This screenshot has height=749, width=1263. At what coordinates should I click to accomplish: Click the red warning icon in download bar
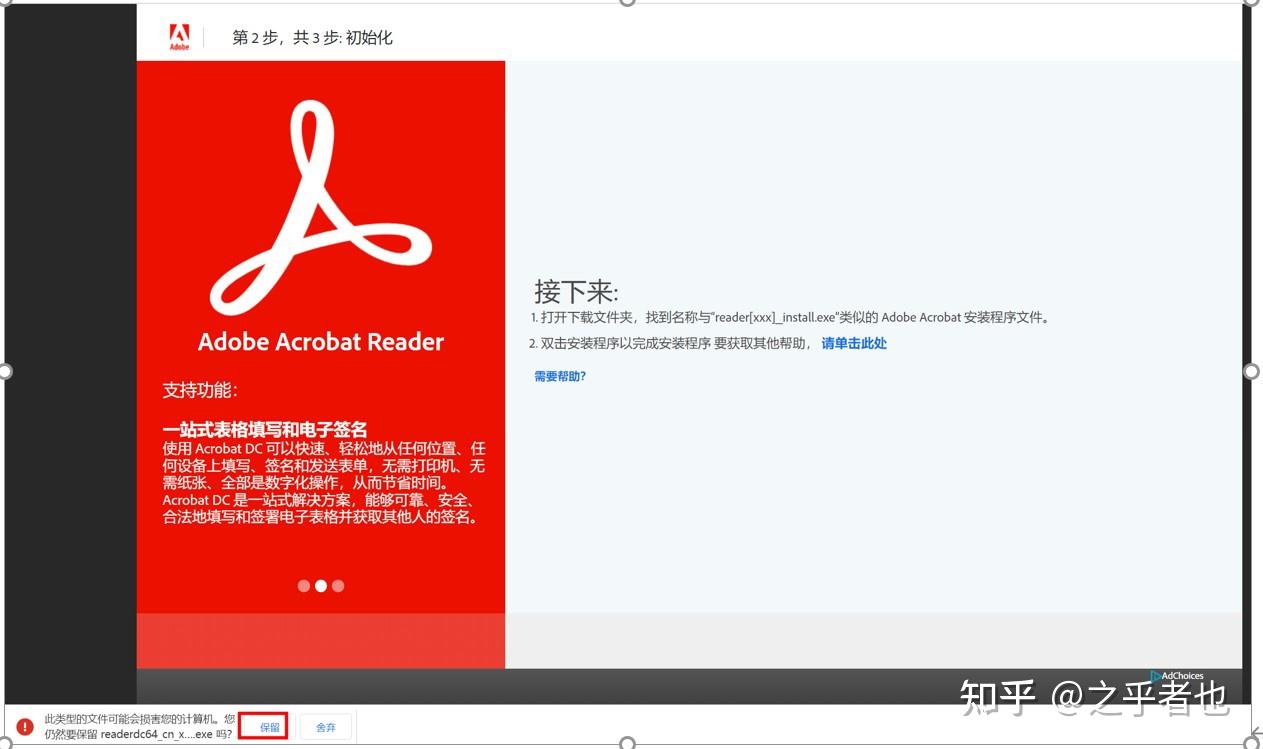click(x=25, y=726)
